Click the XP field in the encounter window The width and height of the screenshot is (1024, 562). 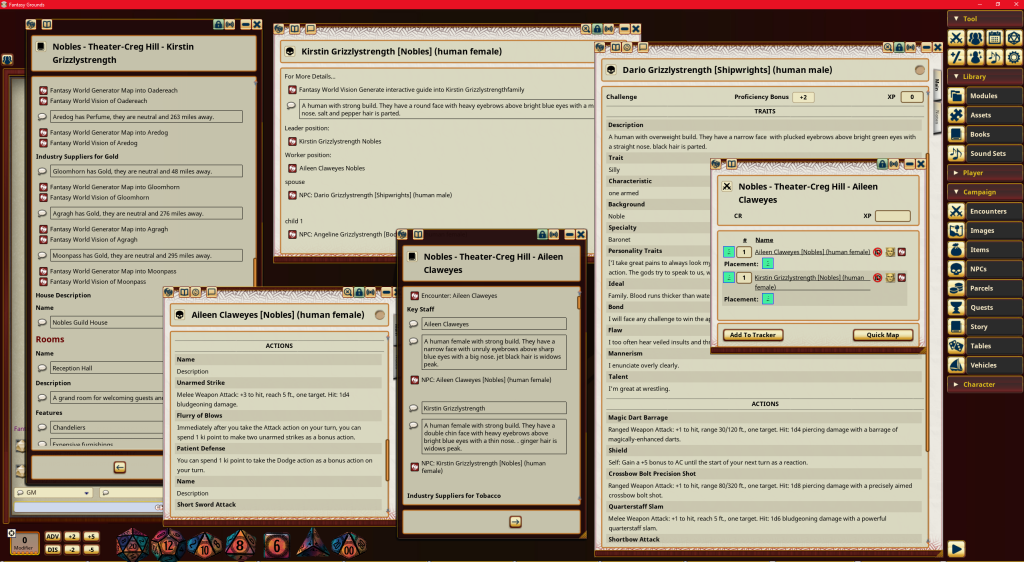click(x=892, y=215)
